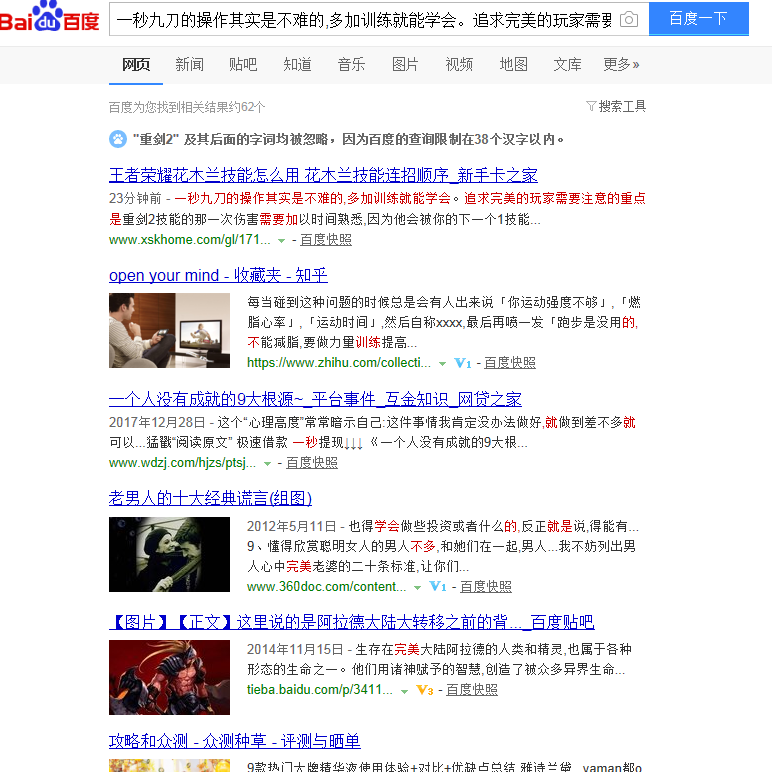
Task: Switch to the 文库 tab
Action: coord(567,64)
